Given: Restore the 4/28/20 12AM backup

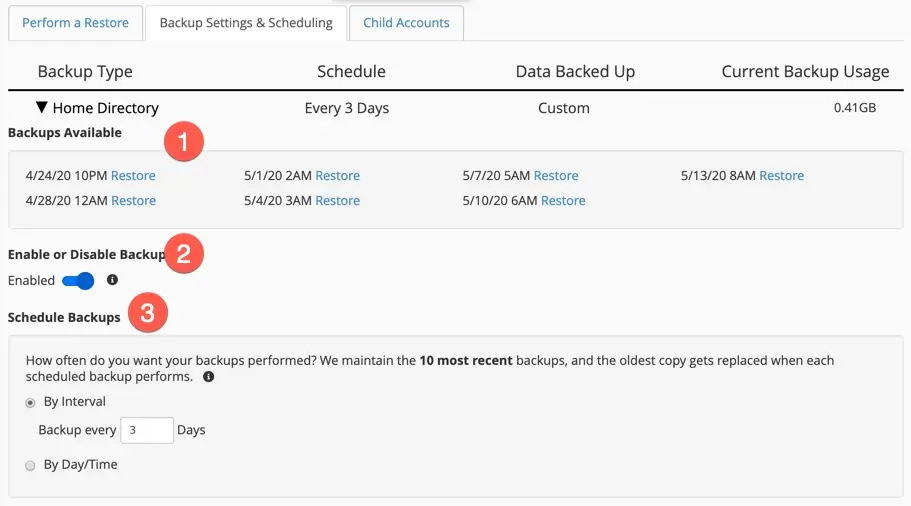Looking at the screenshot, I should pos(133,201).
